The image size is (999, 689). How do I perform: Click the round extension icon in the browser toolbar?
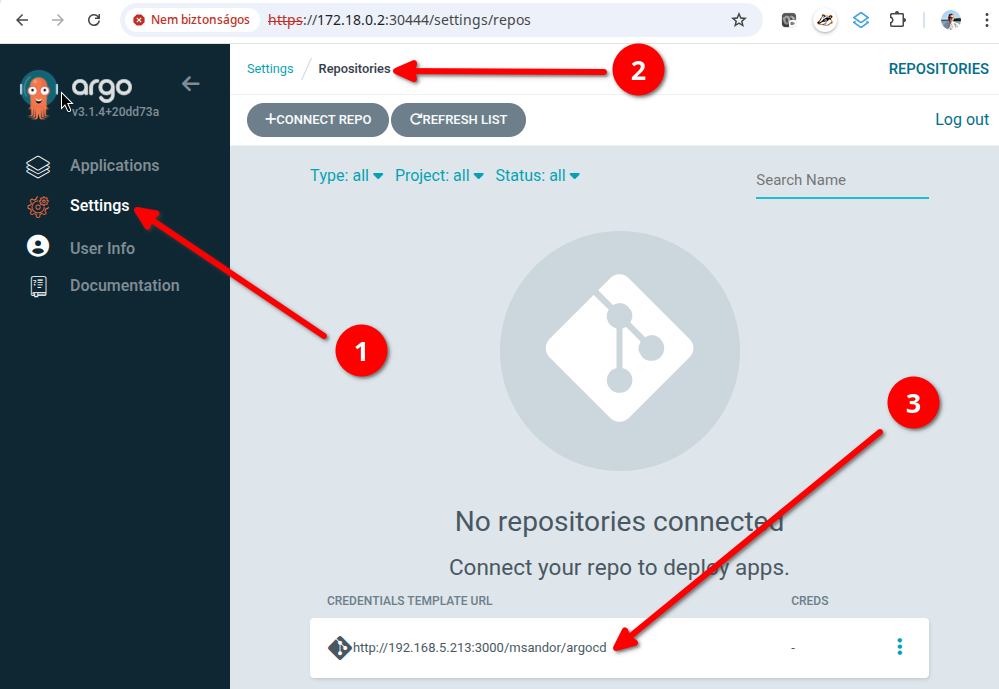point(825,20)
